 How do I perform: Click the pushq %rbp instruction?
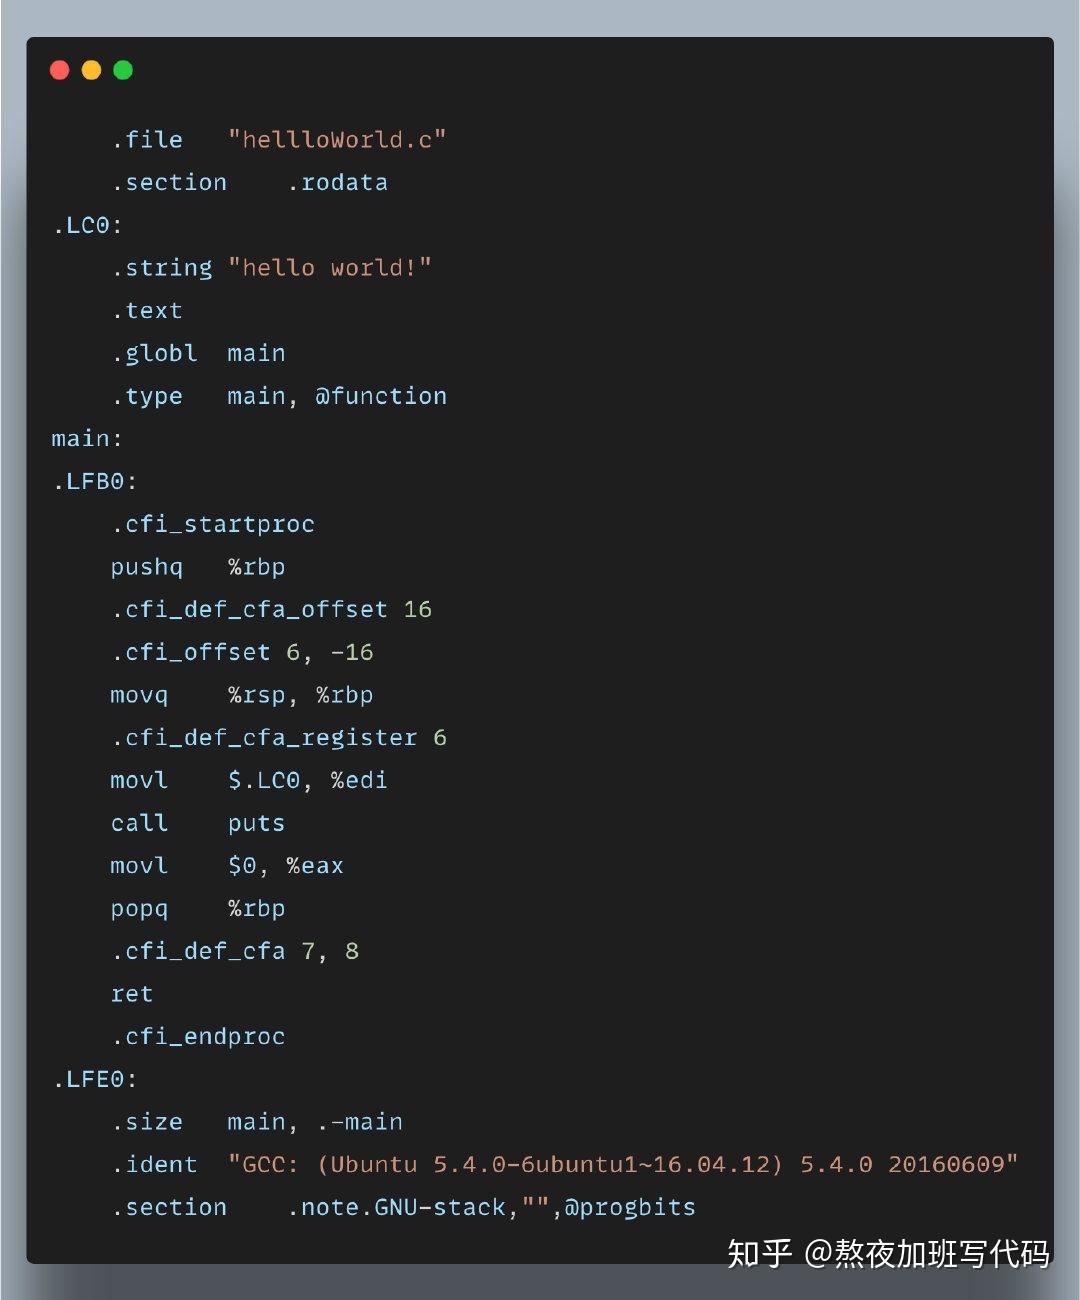(x=198, y=567)
